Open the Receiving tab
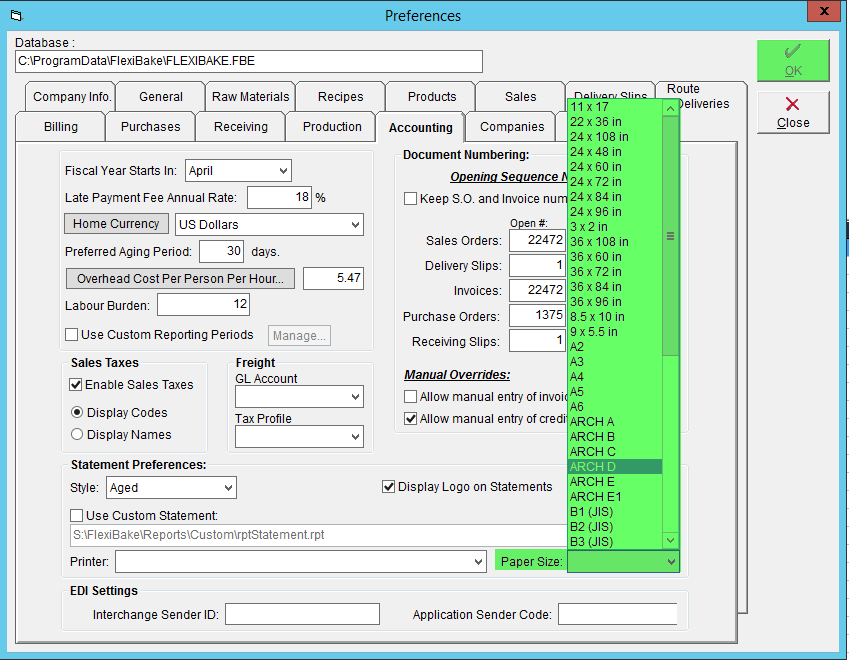Image resolution: width=849 pixels, height=660 pixels. pos(240,127)
